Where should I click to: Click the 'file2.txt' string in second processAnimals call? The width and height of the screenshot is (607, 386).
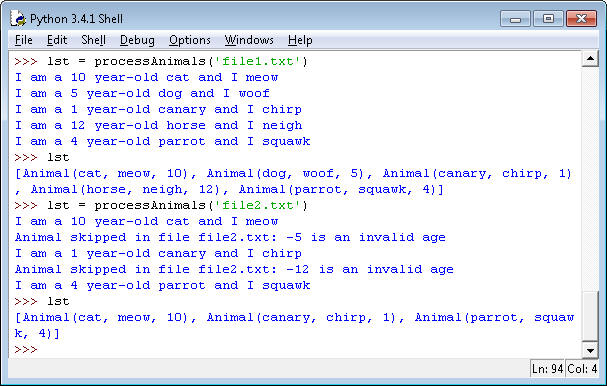click(257, 205)
